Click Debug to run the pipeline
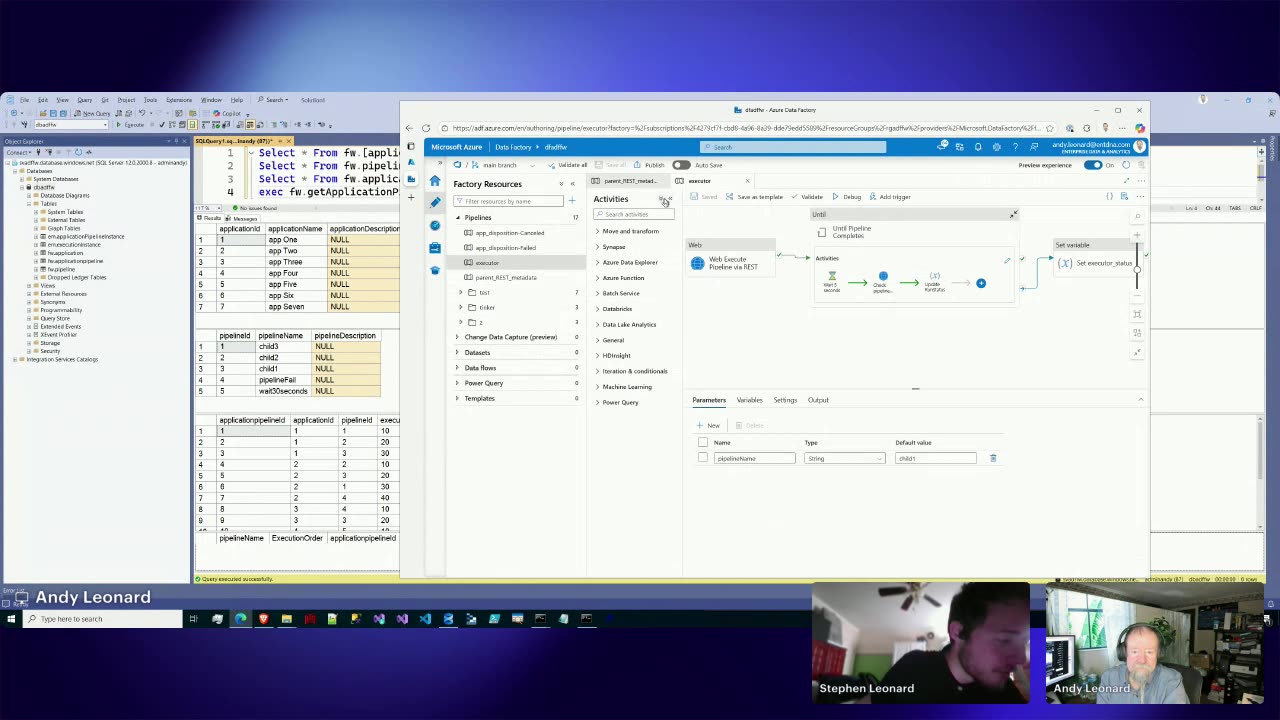Screen dimensions: 1280x720 click(x=846, y=197)
